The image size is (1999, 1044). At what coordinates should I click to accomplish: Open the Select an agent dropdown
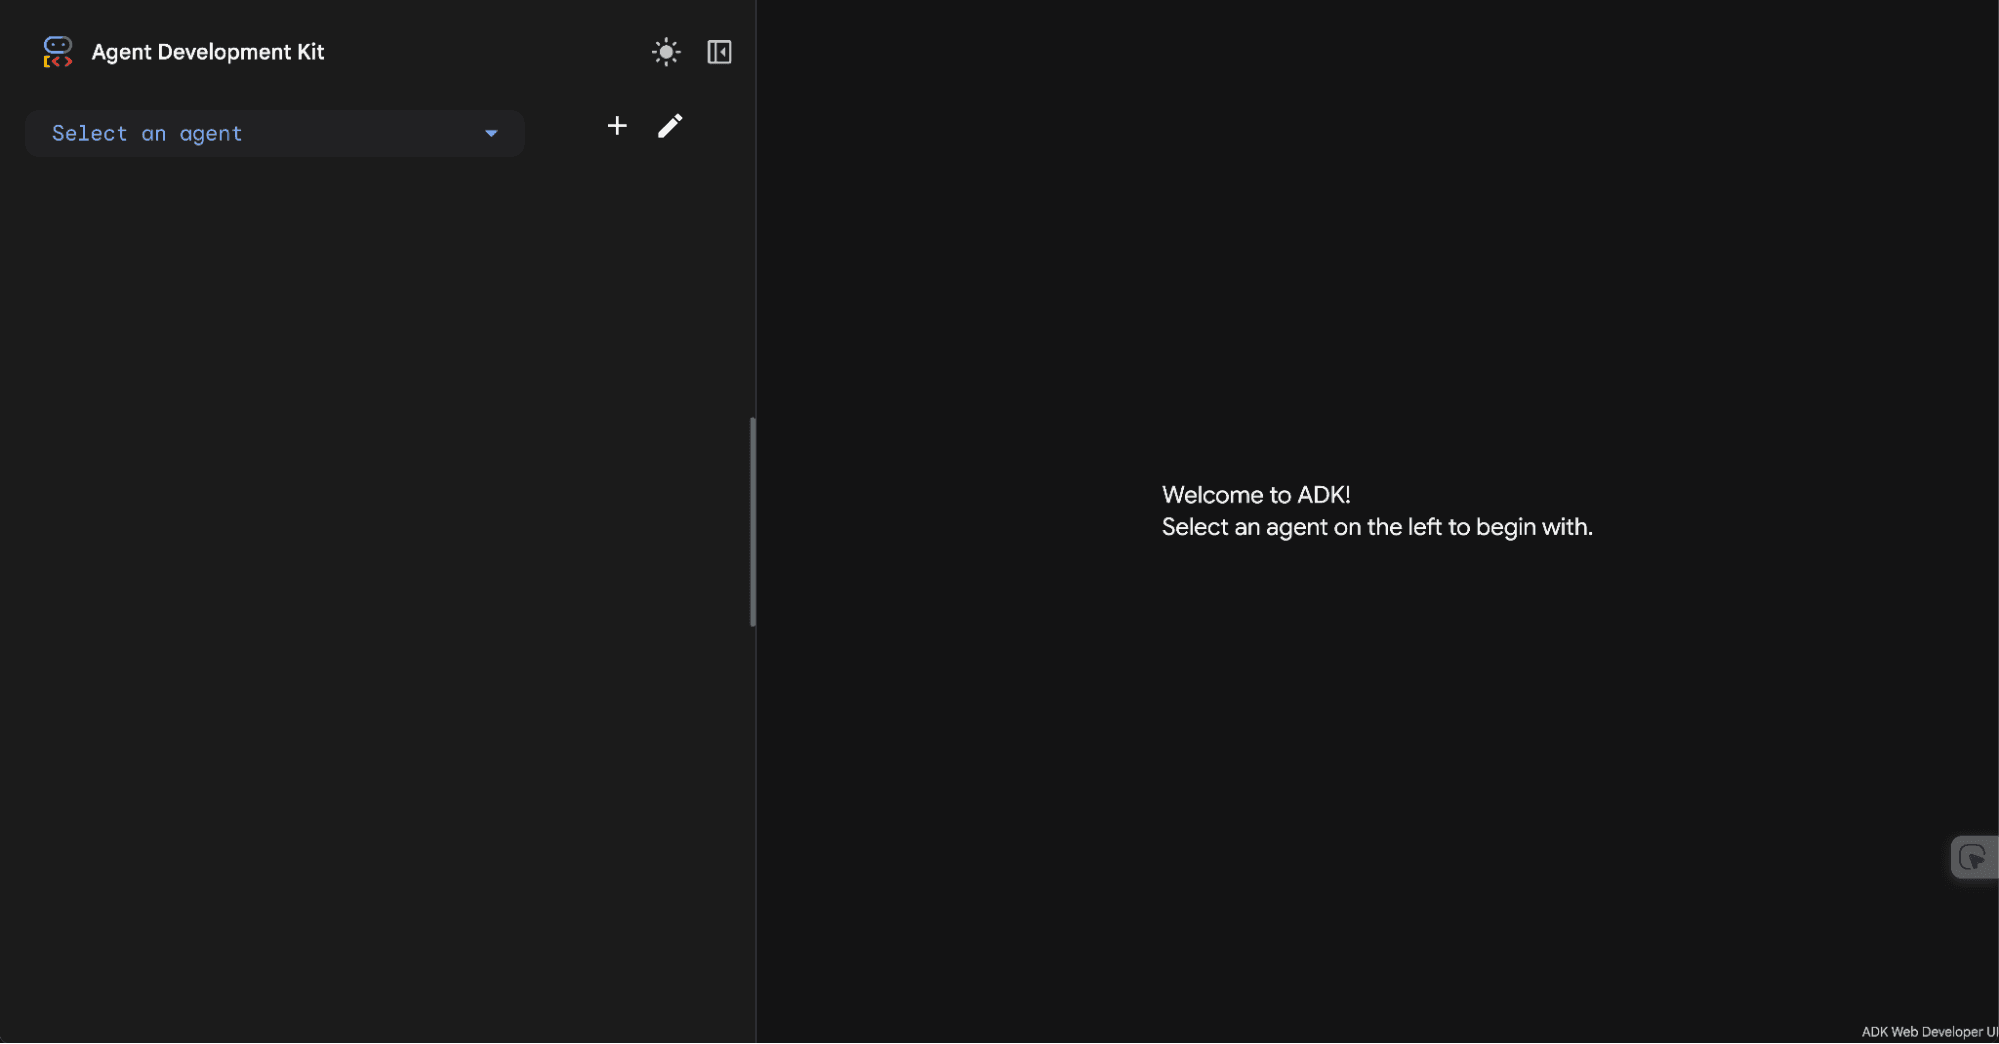(275, 134)
